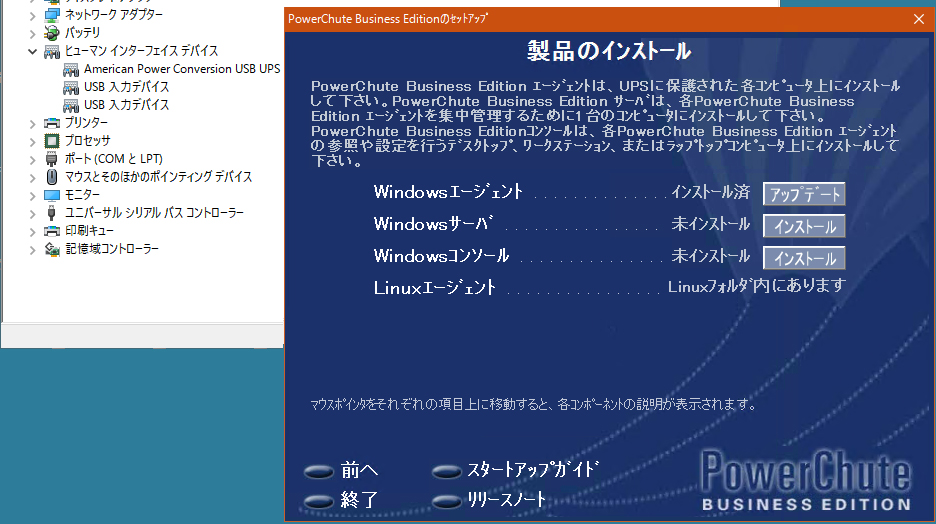This screenshot has height=524, width=936.
Task: Expand the ネットワーク アダプター node
Action: click(x=33, y=15)
